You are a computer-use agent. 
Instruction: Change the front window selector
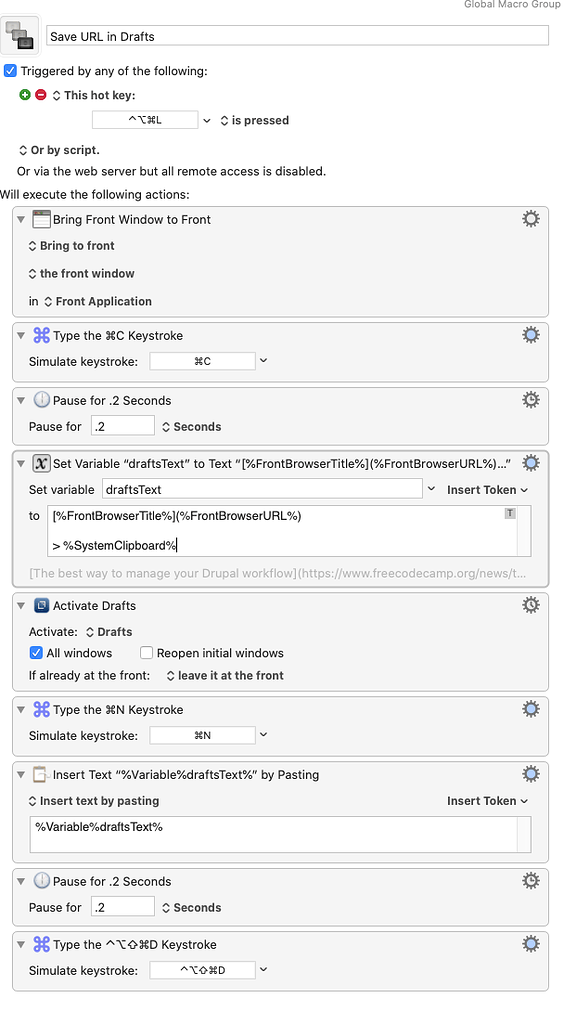coord(81,274)
